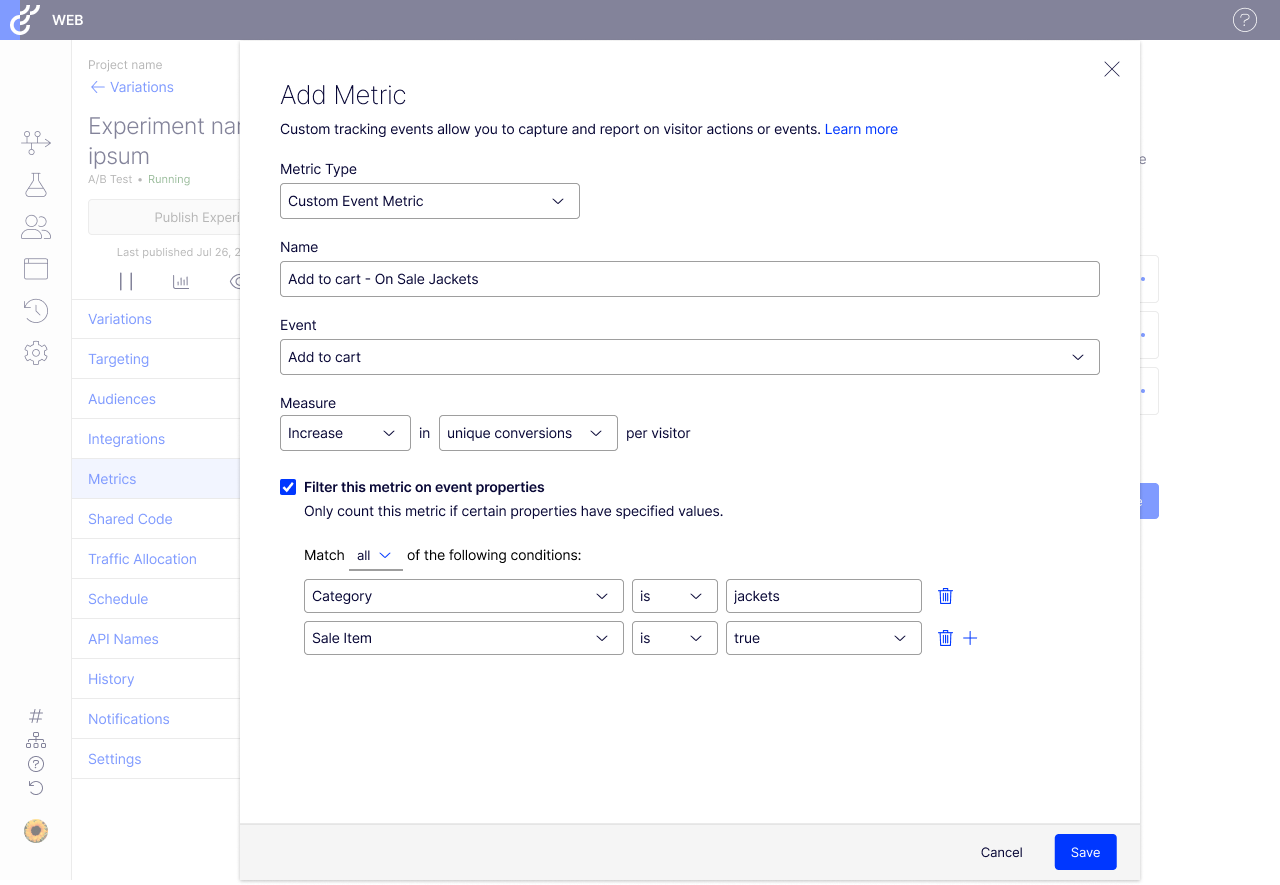Viewport: 1280px width, 885px height.
Task: Open the Traffic Allocation section
Action: [142, 558]
